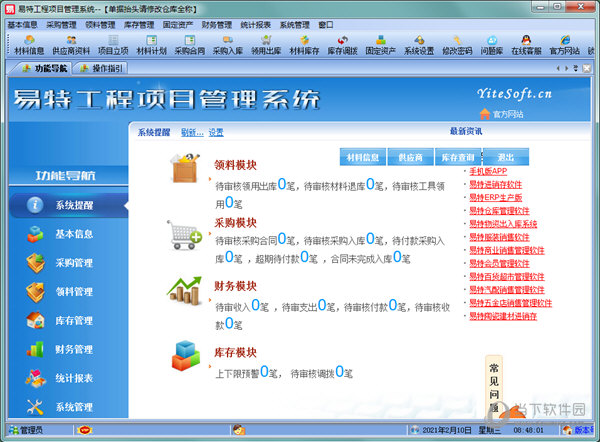Image resolution: width=600 pixels, height=442 pixels.
Task: Click the 财务模块 coins chart icon
Action: (184, 291)
